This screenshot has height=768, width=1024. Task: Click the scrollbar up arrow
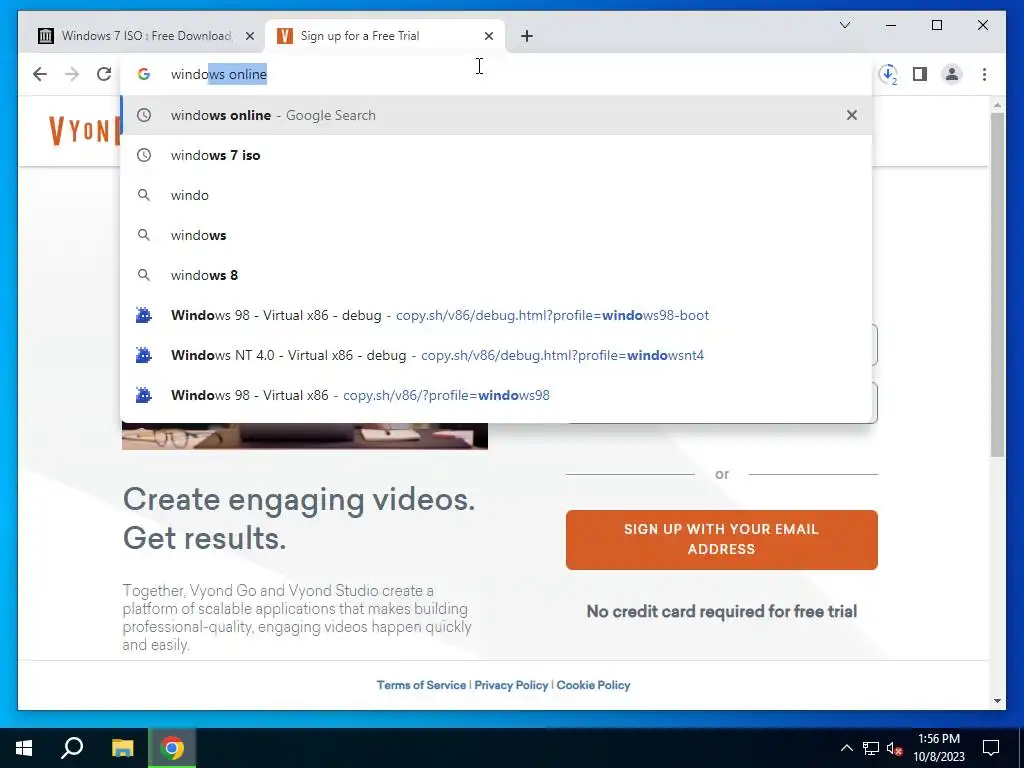tap(997, 104)
